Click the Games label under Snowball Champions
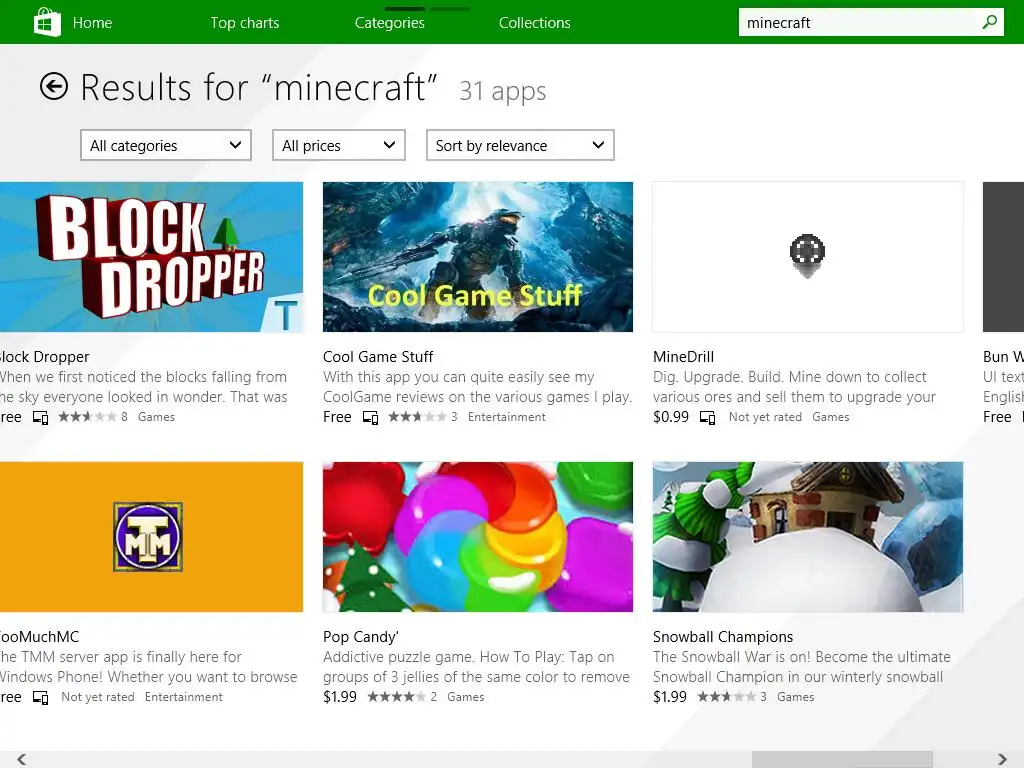Image resolution: width=1024 pixels, height=768 pixels. [x=795, y=697]
